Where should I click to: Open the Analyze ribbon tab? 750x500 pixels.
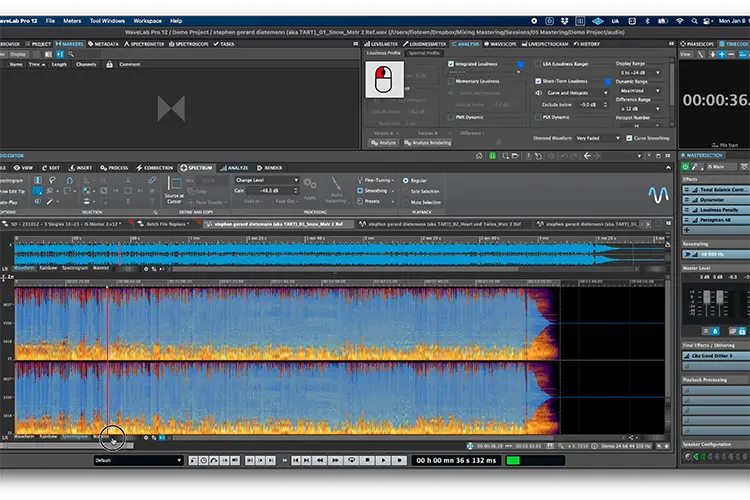click(x=234, y=168)
